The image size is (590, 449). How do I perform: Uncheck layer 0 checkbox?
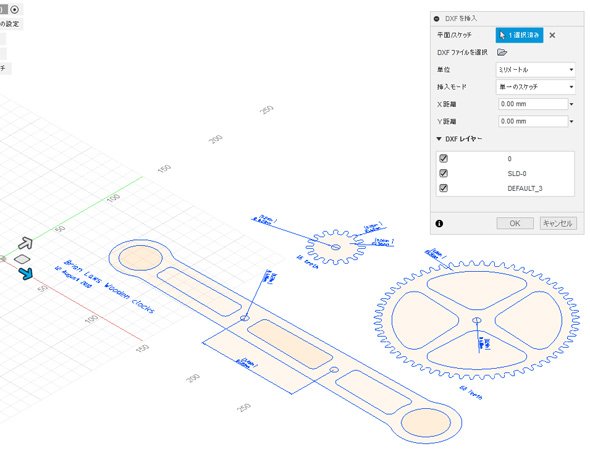pyautogui.click(x=444, y=158)
